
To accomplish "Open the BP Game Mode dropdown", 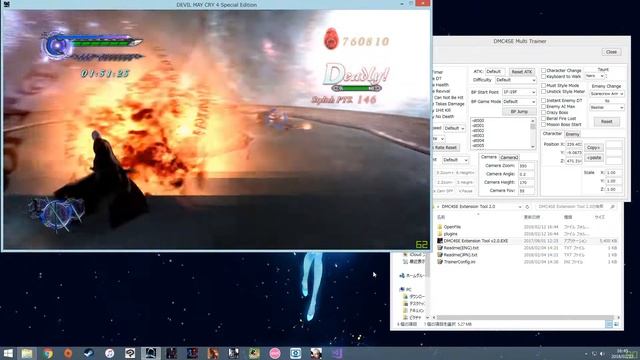I will coord(519,102).
